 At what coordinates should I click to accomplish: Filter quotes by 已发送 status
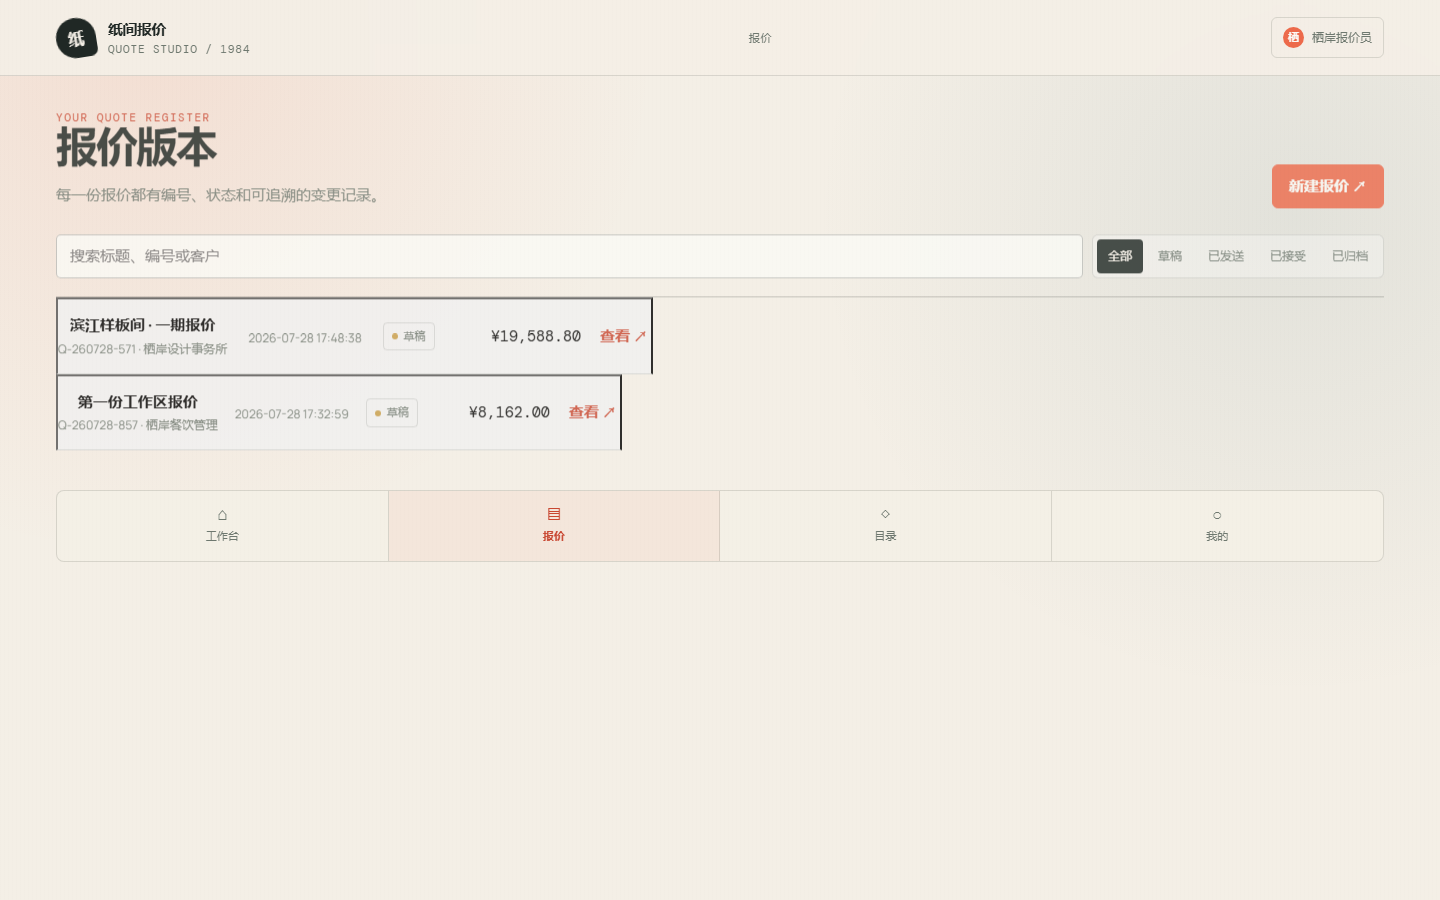[1226, 256]
